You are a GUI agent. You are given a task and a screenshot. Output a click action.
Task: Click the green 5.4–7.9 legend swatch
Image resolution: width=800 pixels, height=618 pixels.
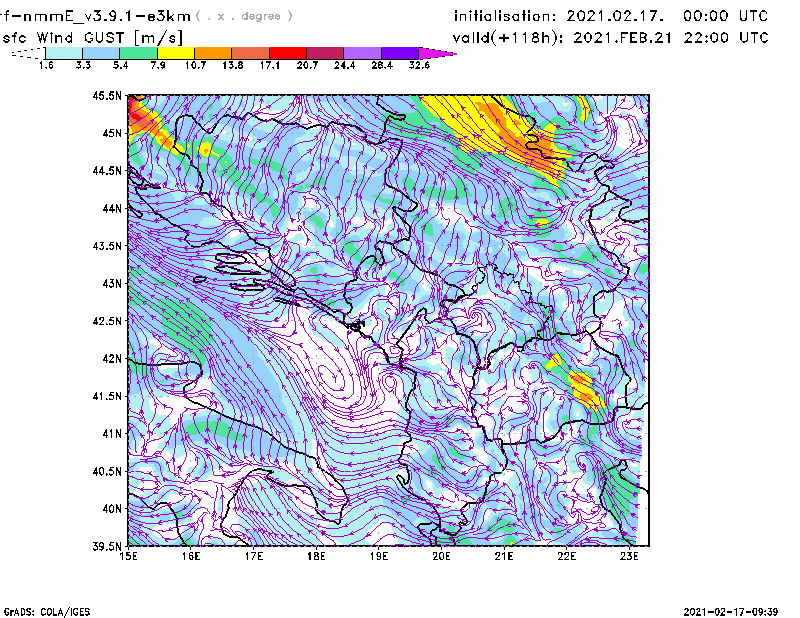[138, 53]
